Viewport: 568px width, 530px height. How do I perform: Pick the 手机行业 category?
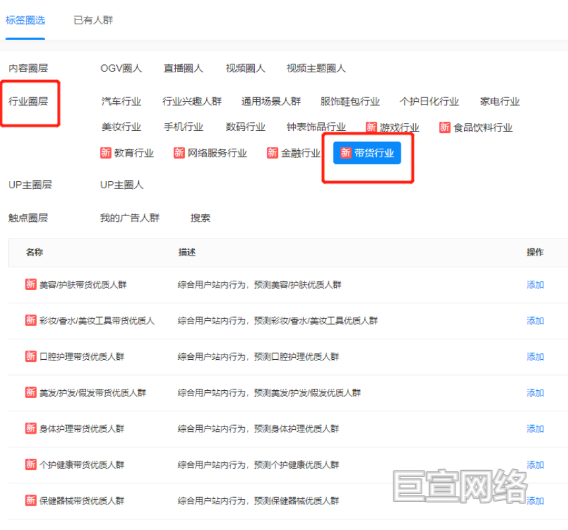[x=183, y=127]
